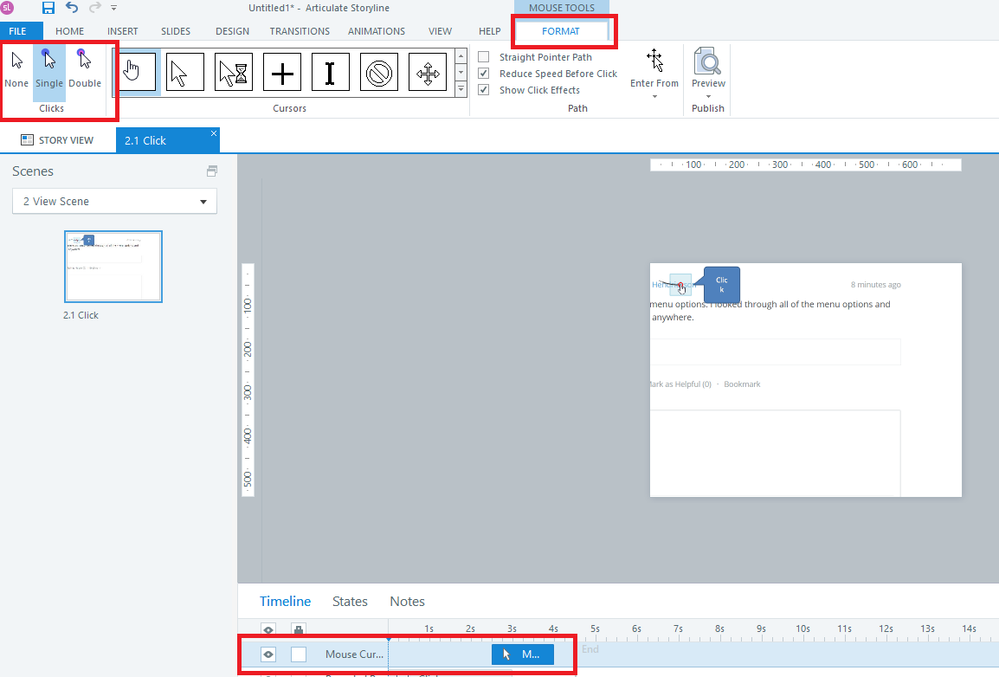The width and height of the screenshot is (999, 677).
Task: Select the None click option
Action: (17, 70)
